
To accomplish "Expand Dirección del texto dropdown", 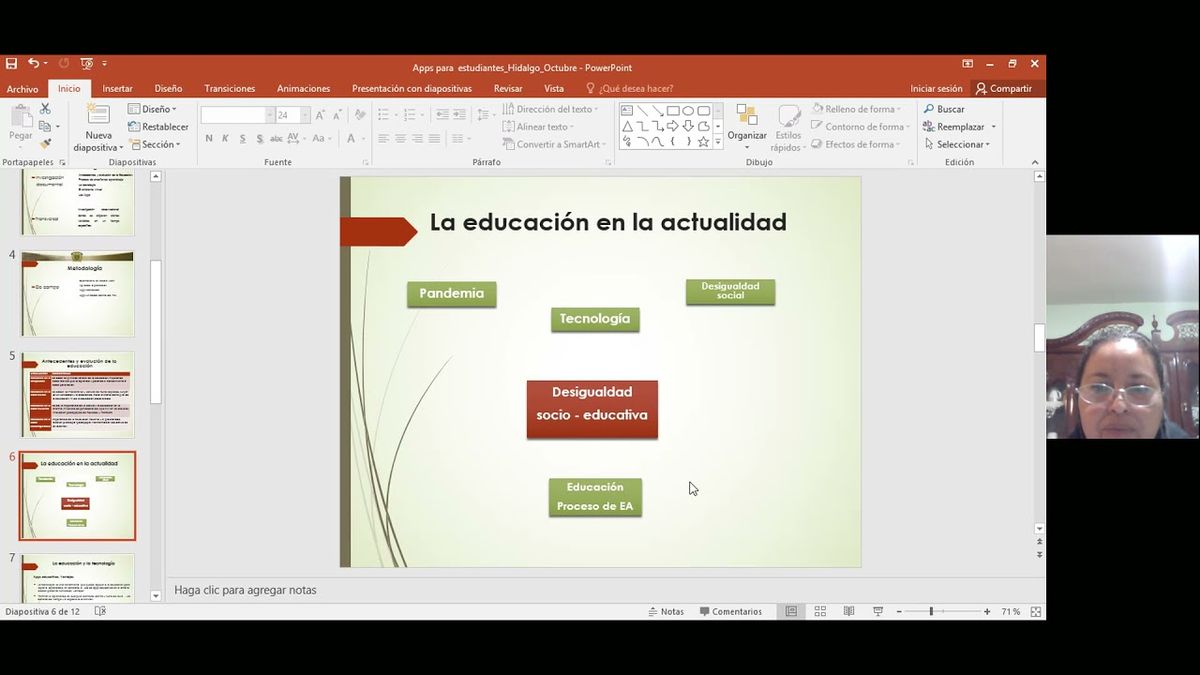I will [x=551, y=109].
